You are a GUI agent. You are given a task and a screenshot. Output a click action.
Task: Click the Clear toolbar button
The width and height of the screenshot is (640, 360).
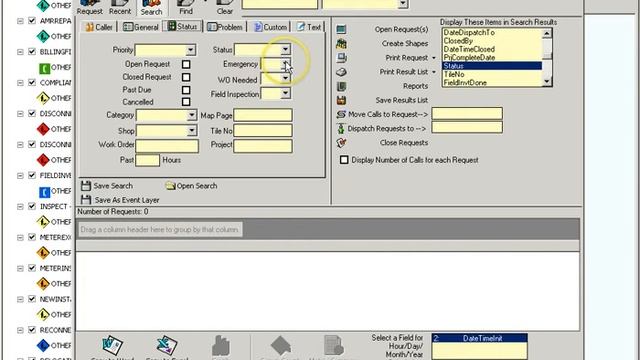tap(224, 7)
